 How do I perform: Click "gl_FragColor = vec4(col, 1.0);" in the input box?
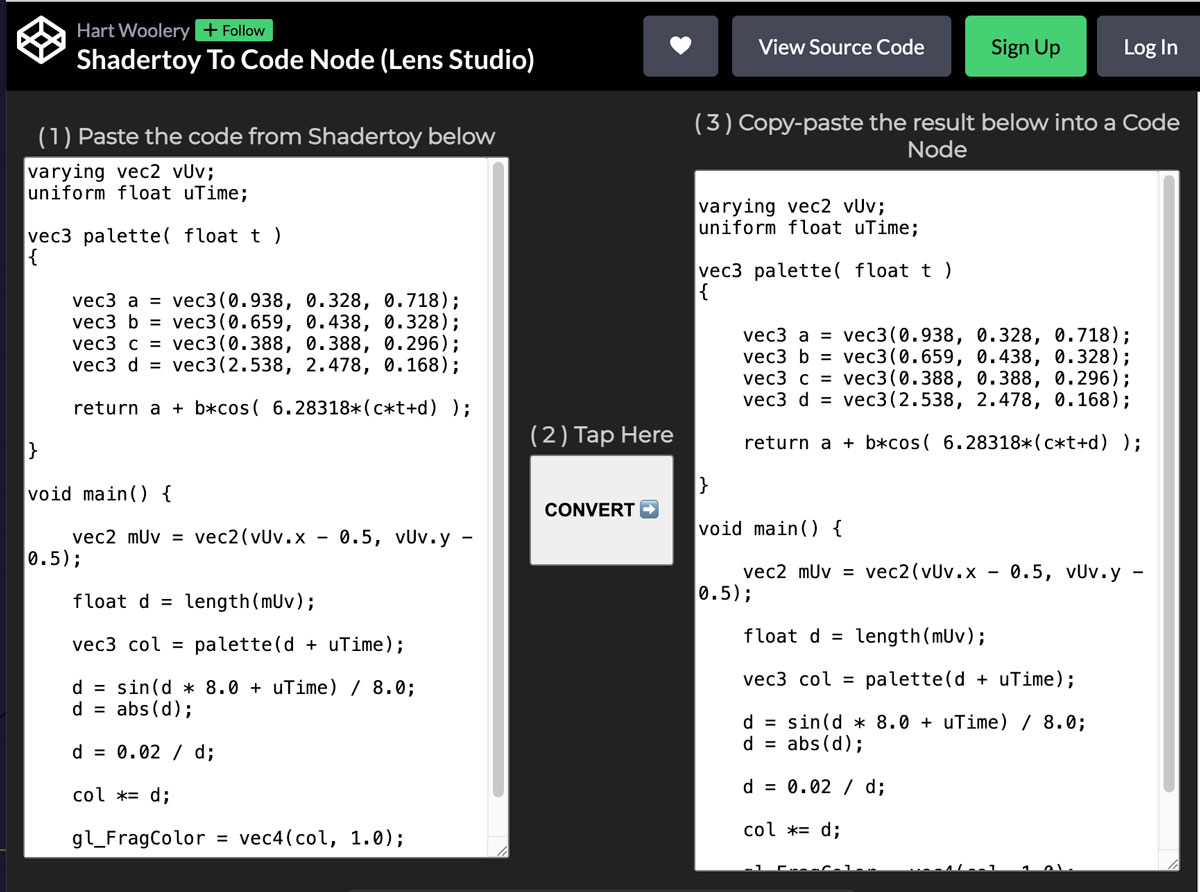point(239,838)
